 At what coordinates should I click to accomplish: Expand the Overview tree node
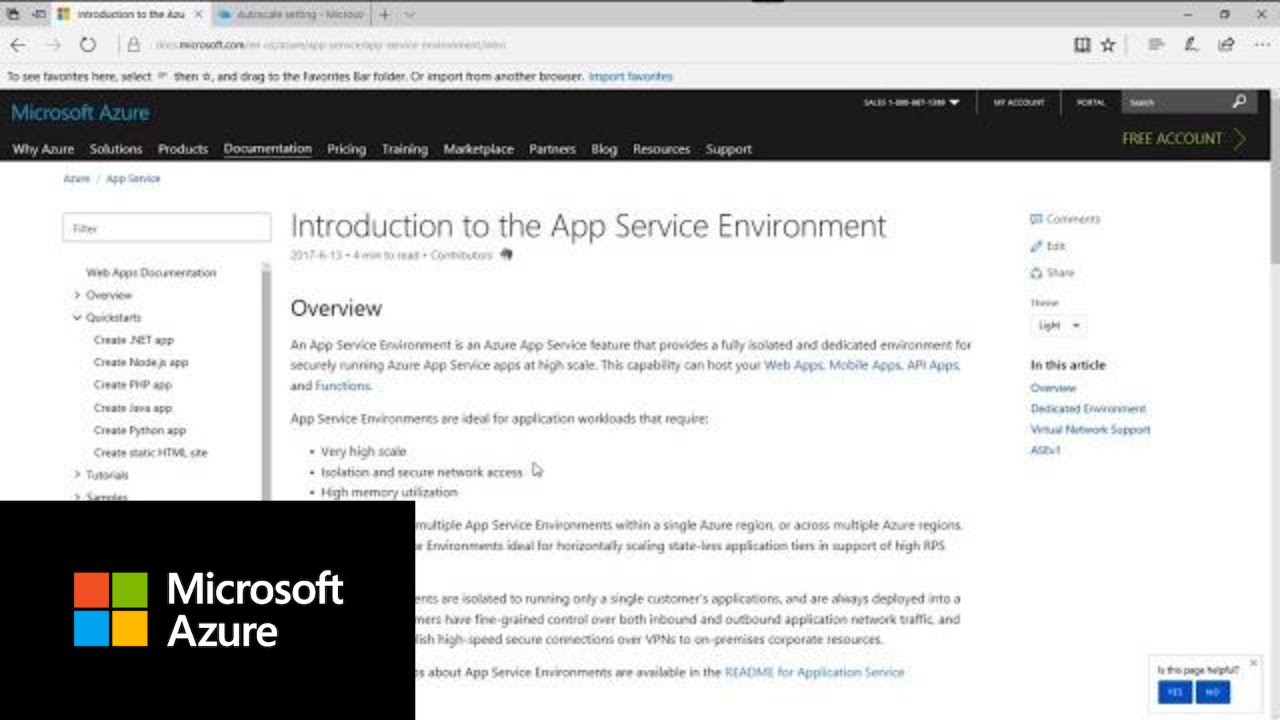pos(77,295)
